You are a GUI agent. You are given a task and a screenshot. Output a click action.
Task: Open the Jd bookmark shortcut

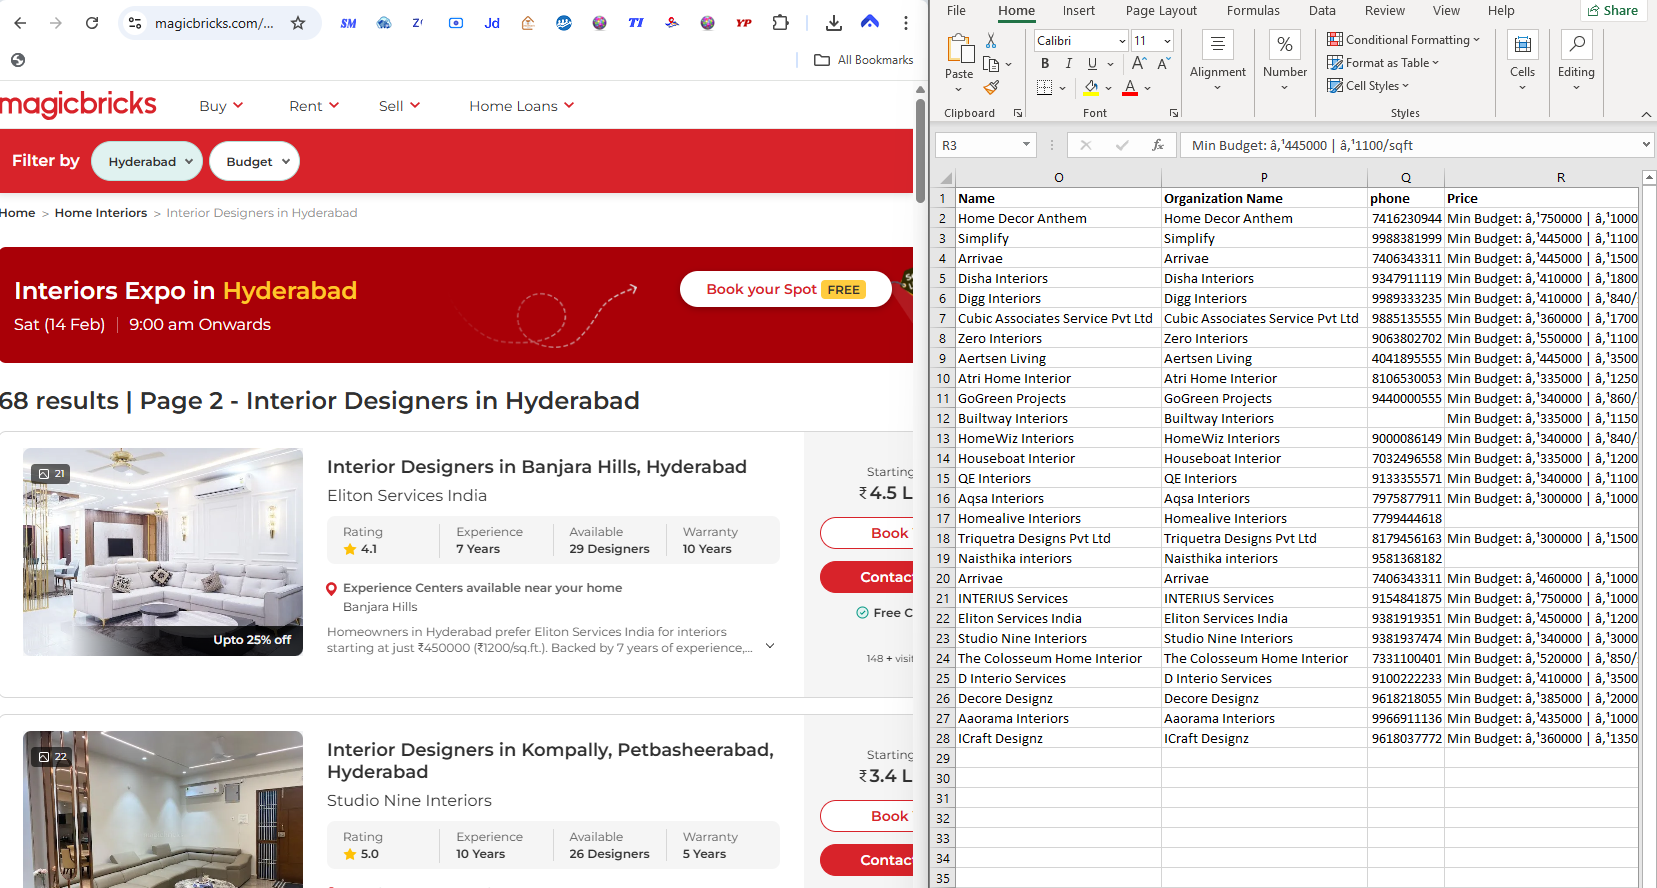click(492, 23)
